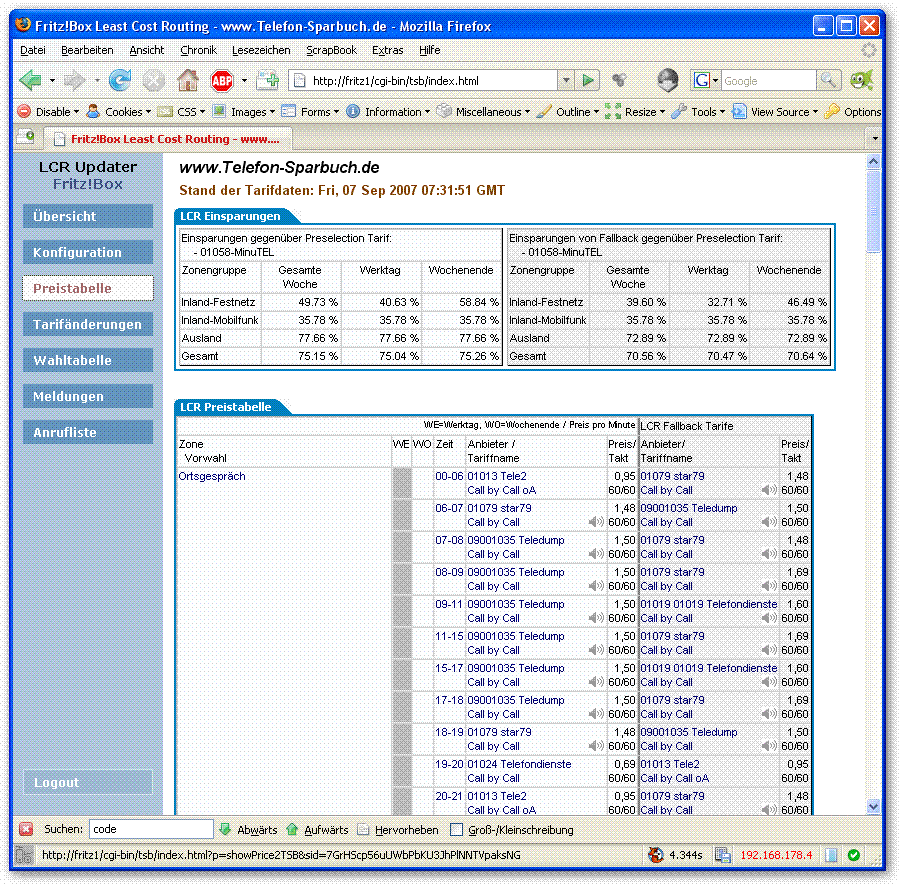Screen dimensions: 900x885
Task: Click the Aufwärts green up arrow
Action: click(x=292, y=829)
